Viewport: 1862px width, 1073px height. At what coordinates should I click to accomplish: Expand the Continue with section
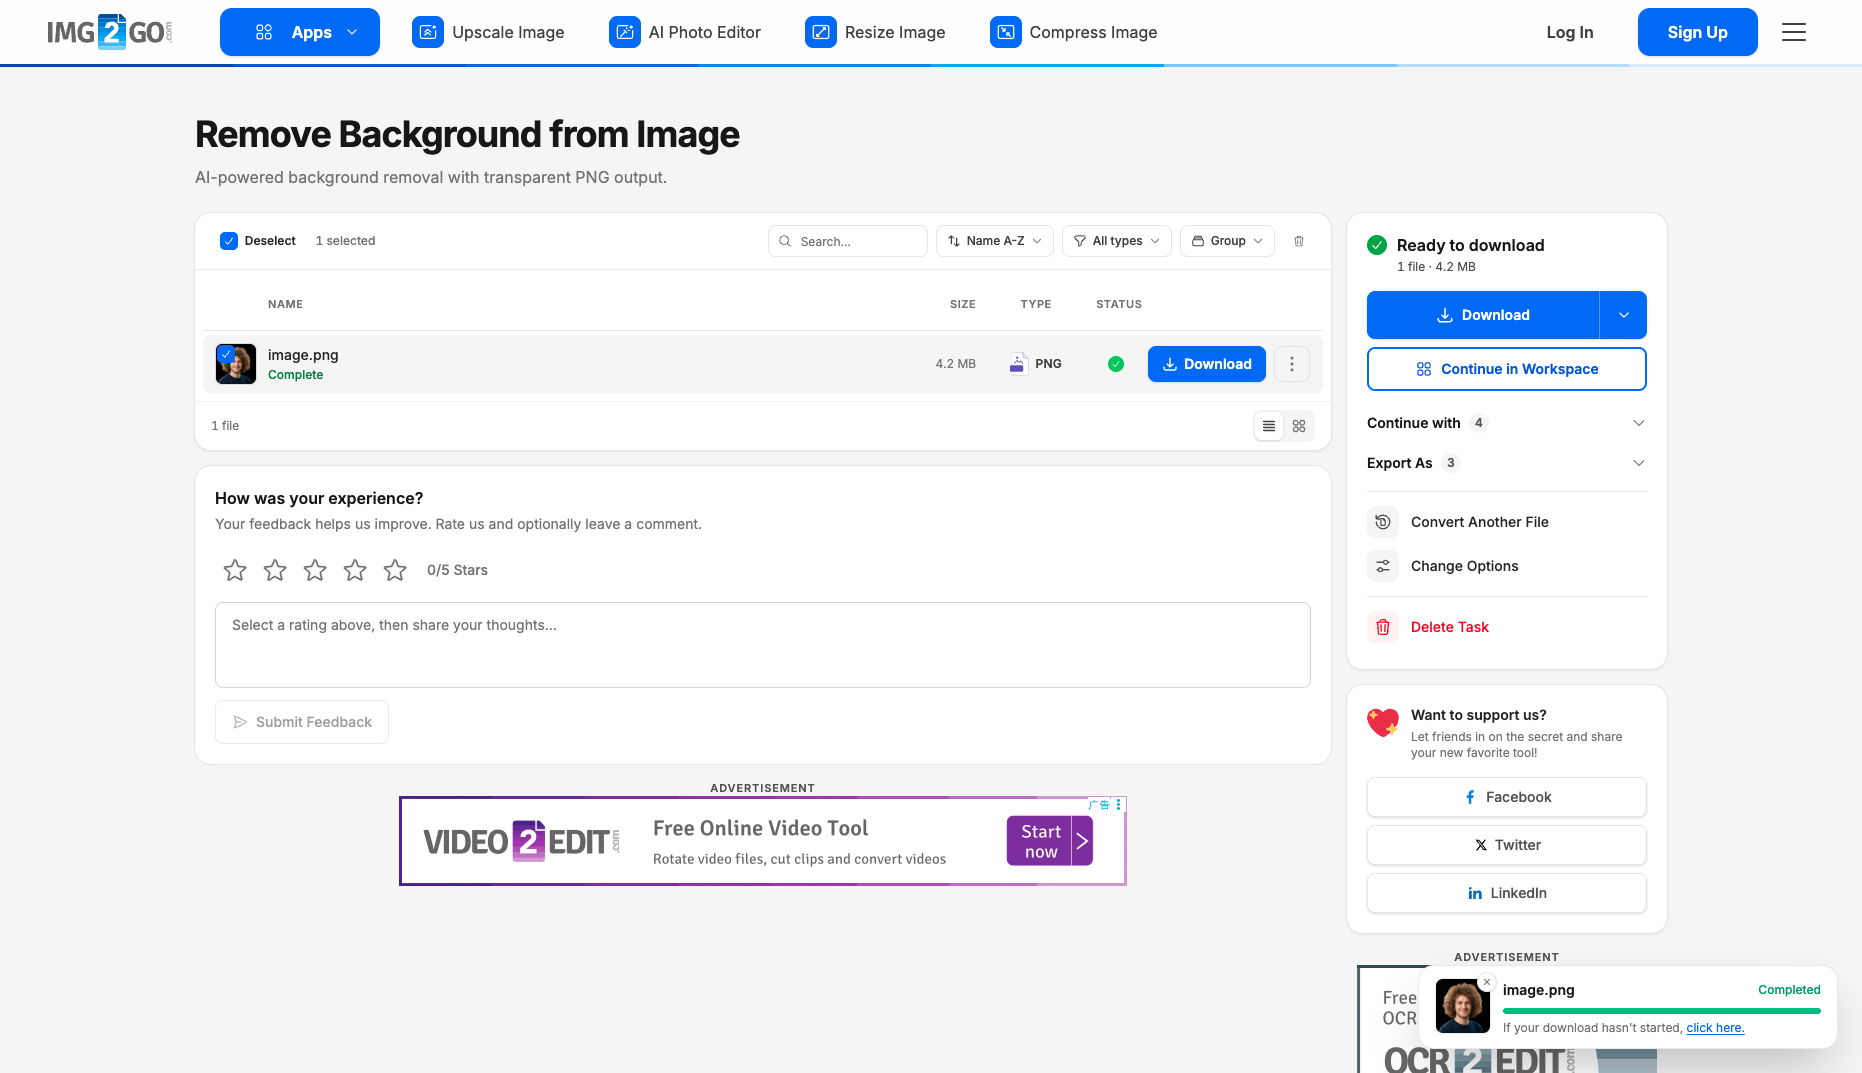pyautogui.click(x=1506, y=423)
